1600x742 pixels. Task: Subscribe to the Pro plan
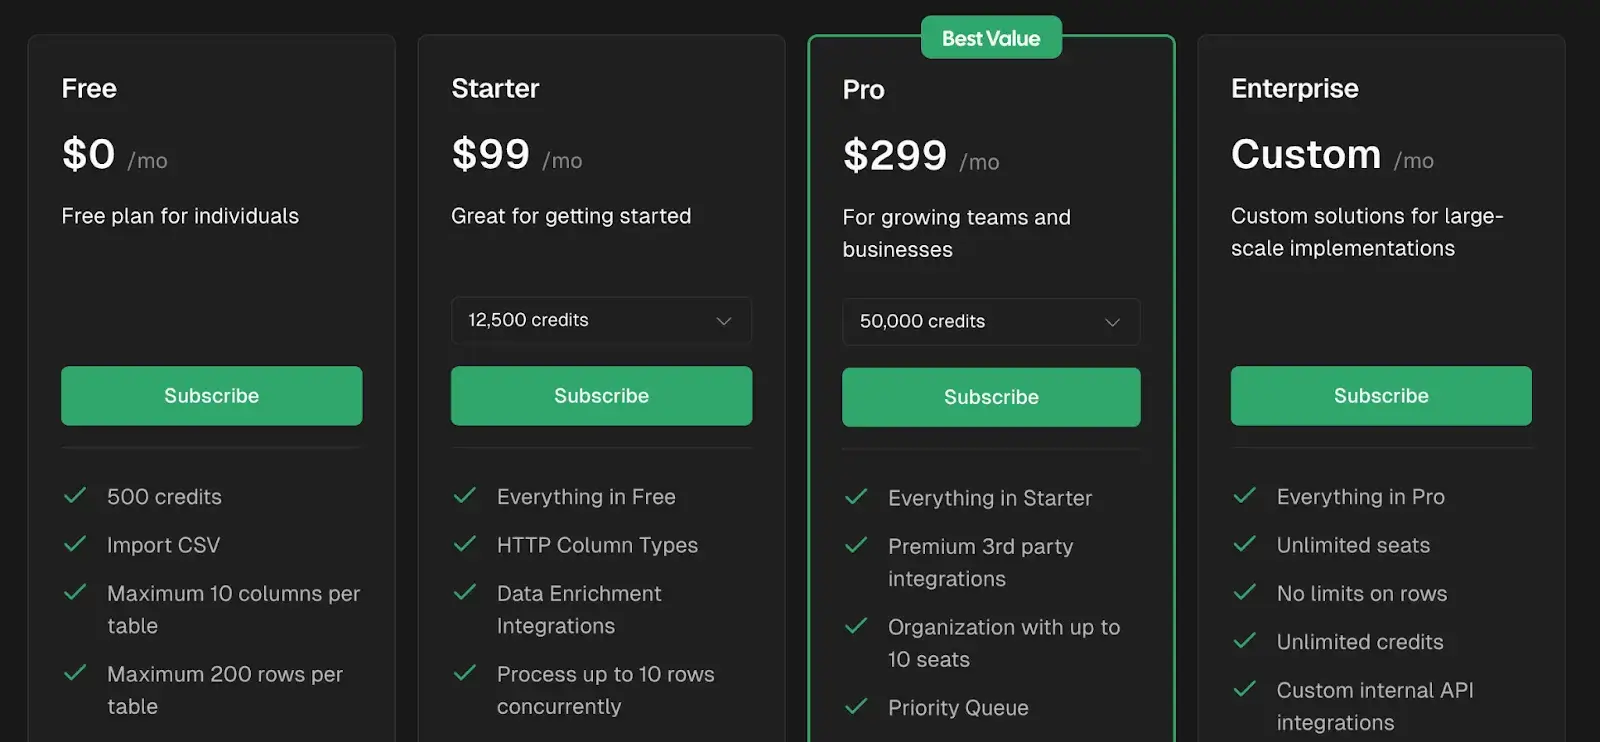[991, 397]
